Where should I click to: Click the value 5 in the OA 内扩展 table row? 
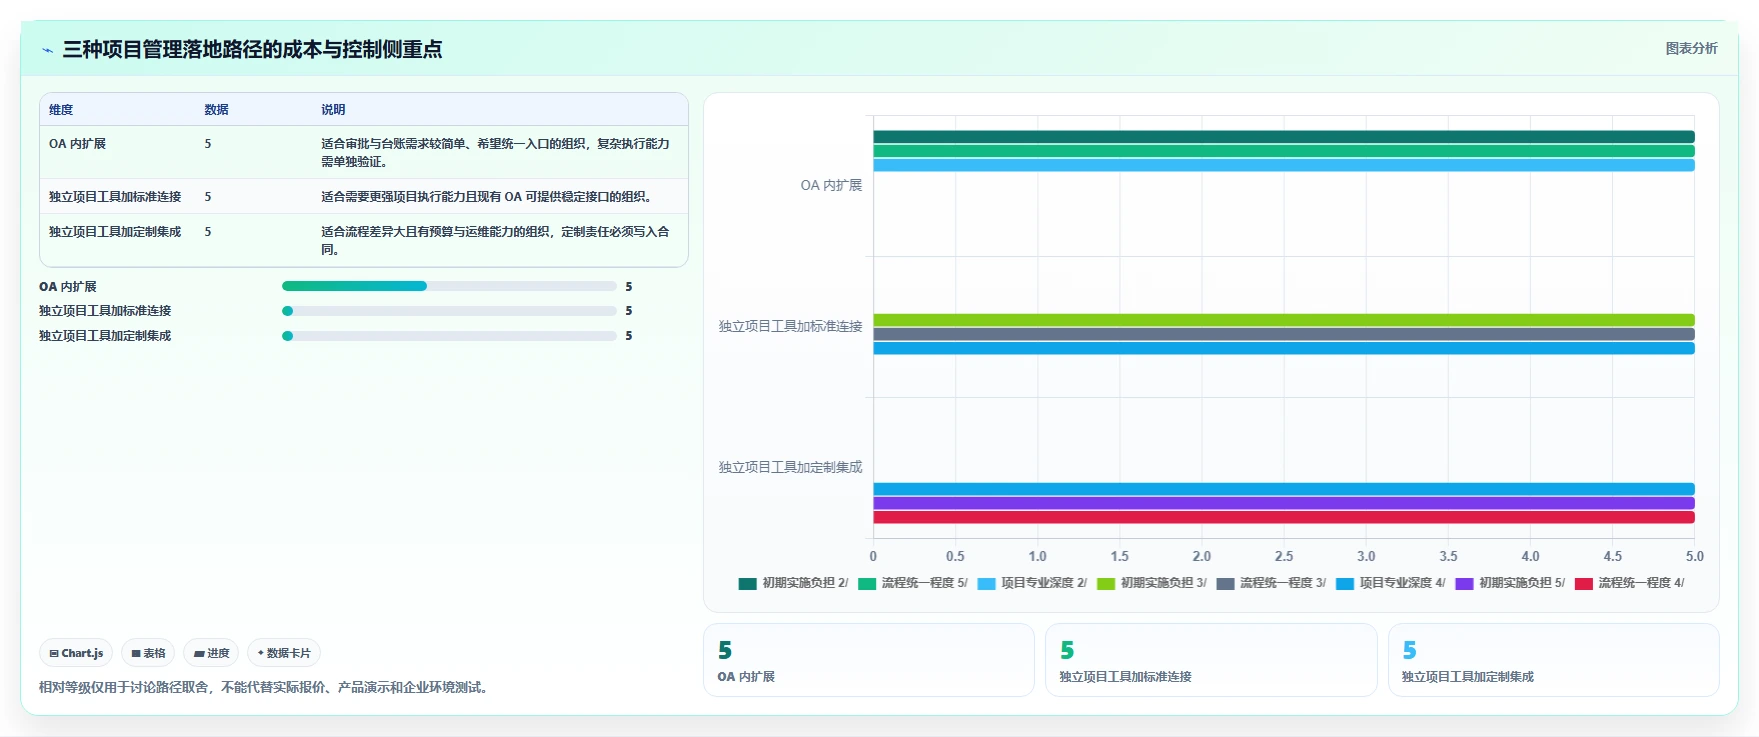coord(208,144)
